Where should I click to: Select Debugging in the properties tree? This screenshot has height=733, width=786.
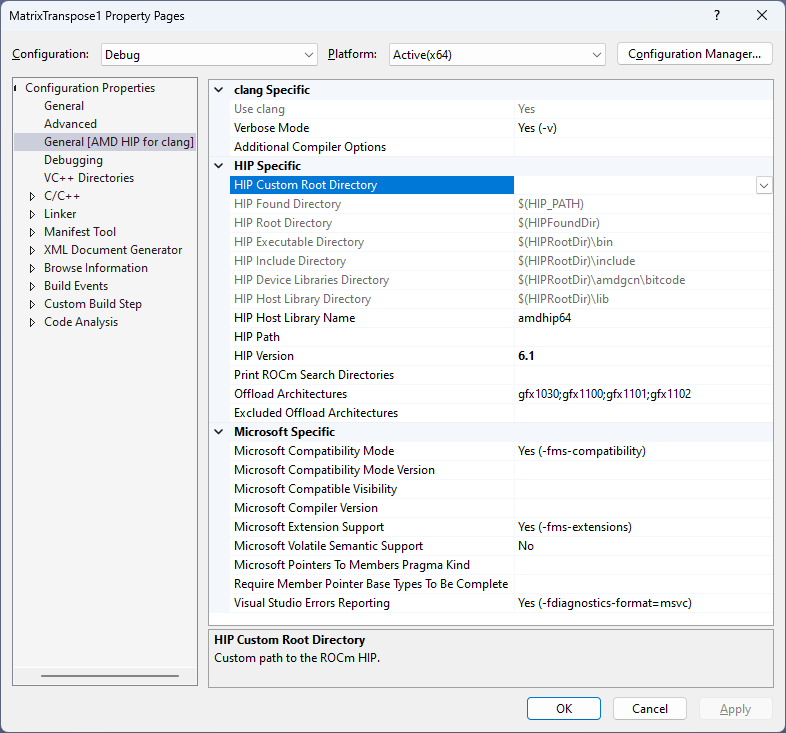tap(73, 160)
